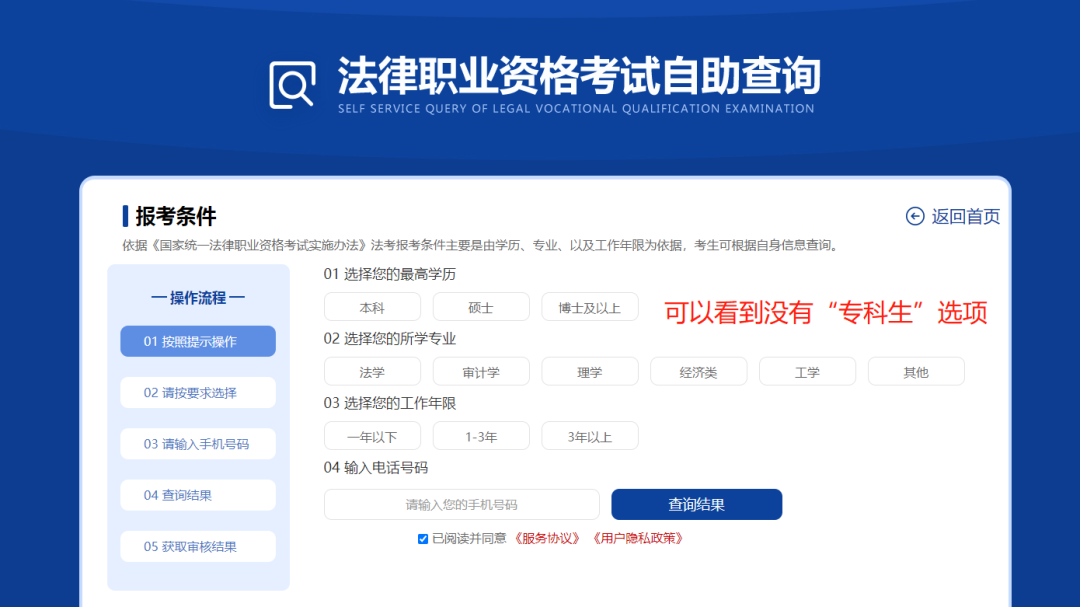Click the 查询结果 query button

pyautogui.click(x=696, y=504)
